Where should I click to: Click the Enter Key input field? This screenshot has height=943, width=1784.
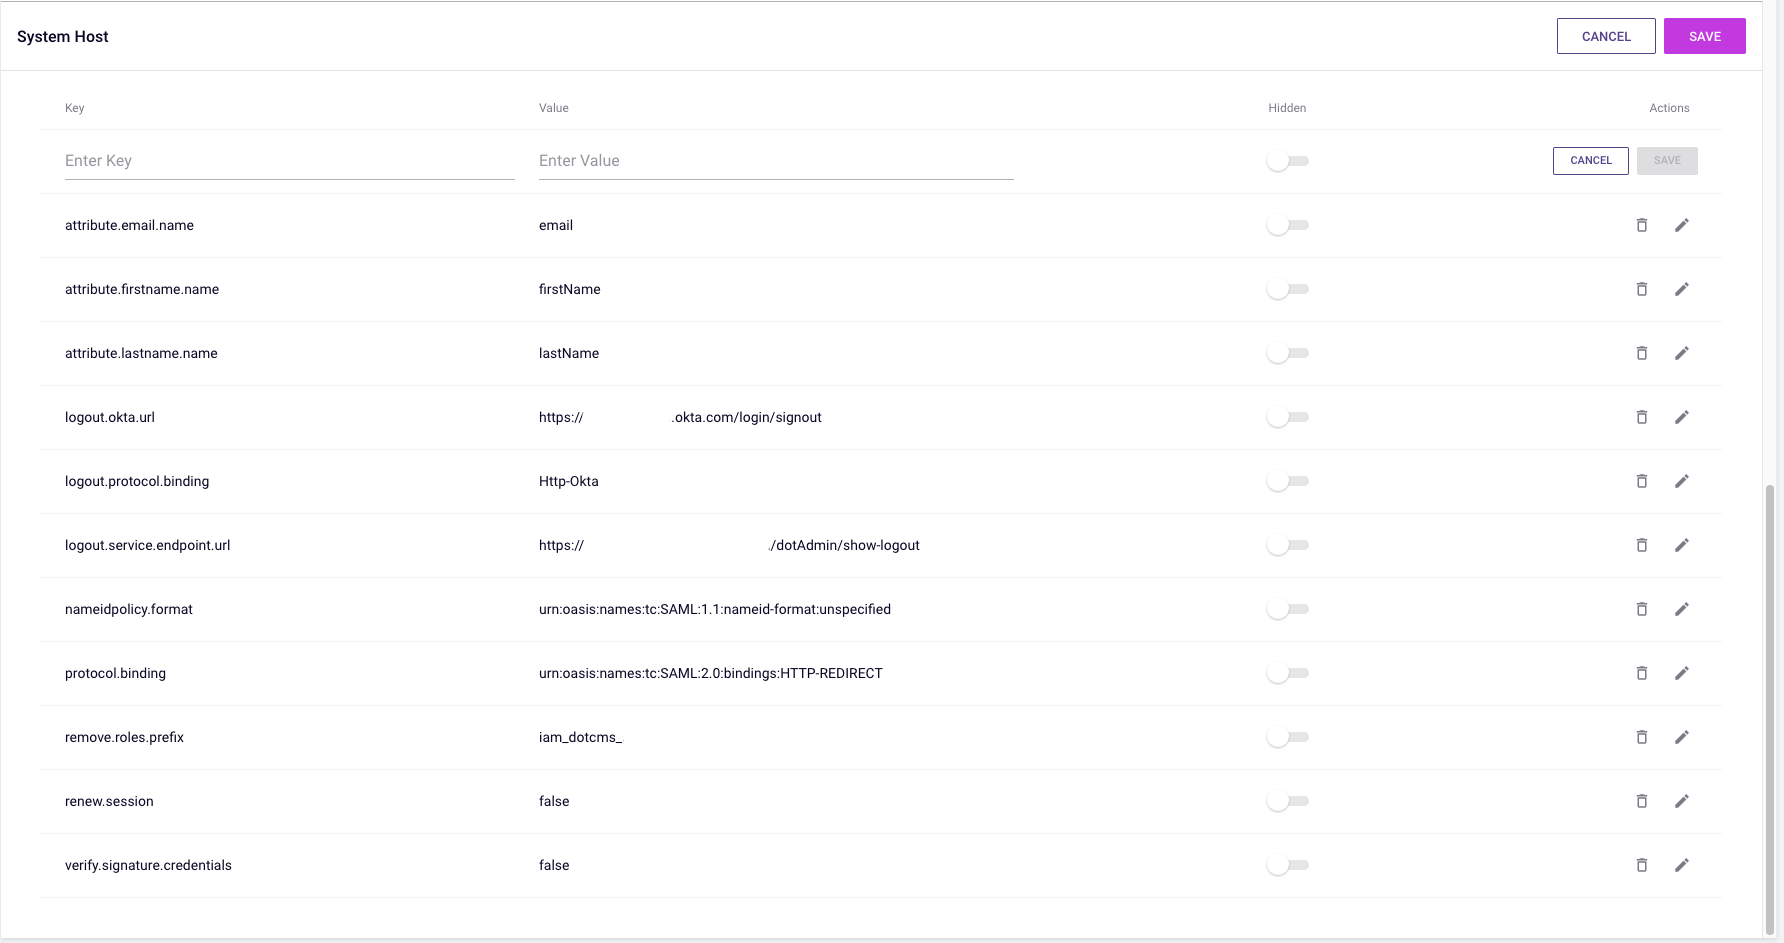point(289,161)
